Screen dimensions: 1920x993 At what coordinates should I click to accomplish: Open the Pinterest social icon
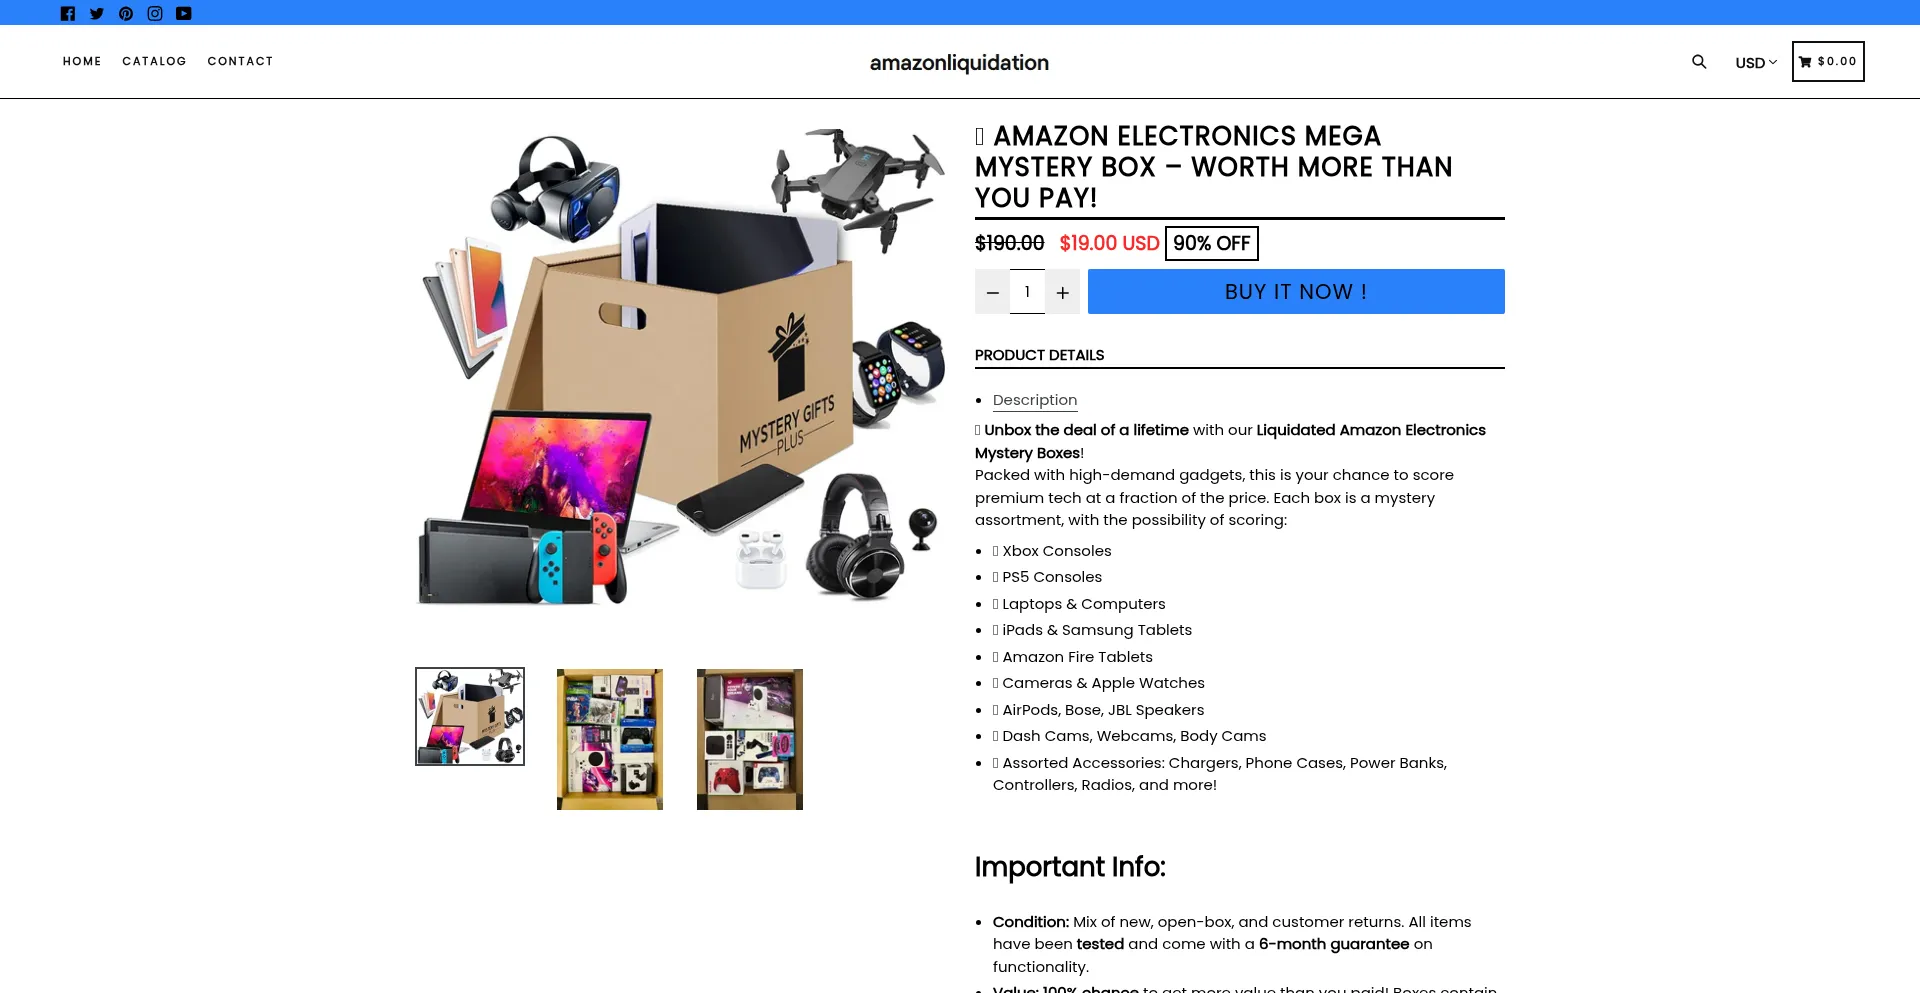coord(126,13)
